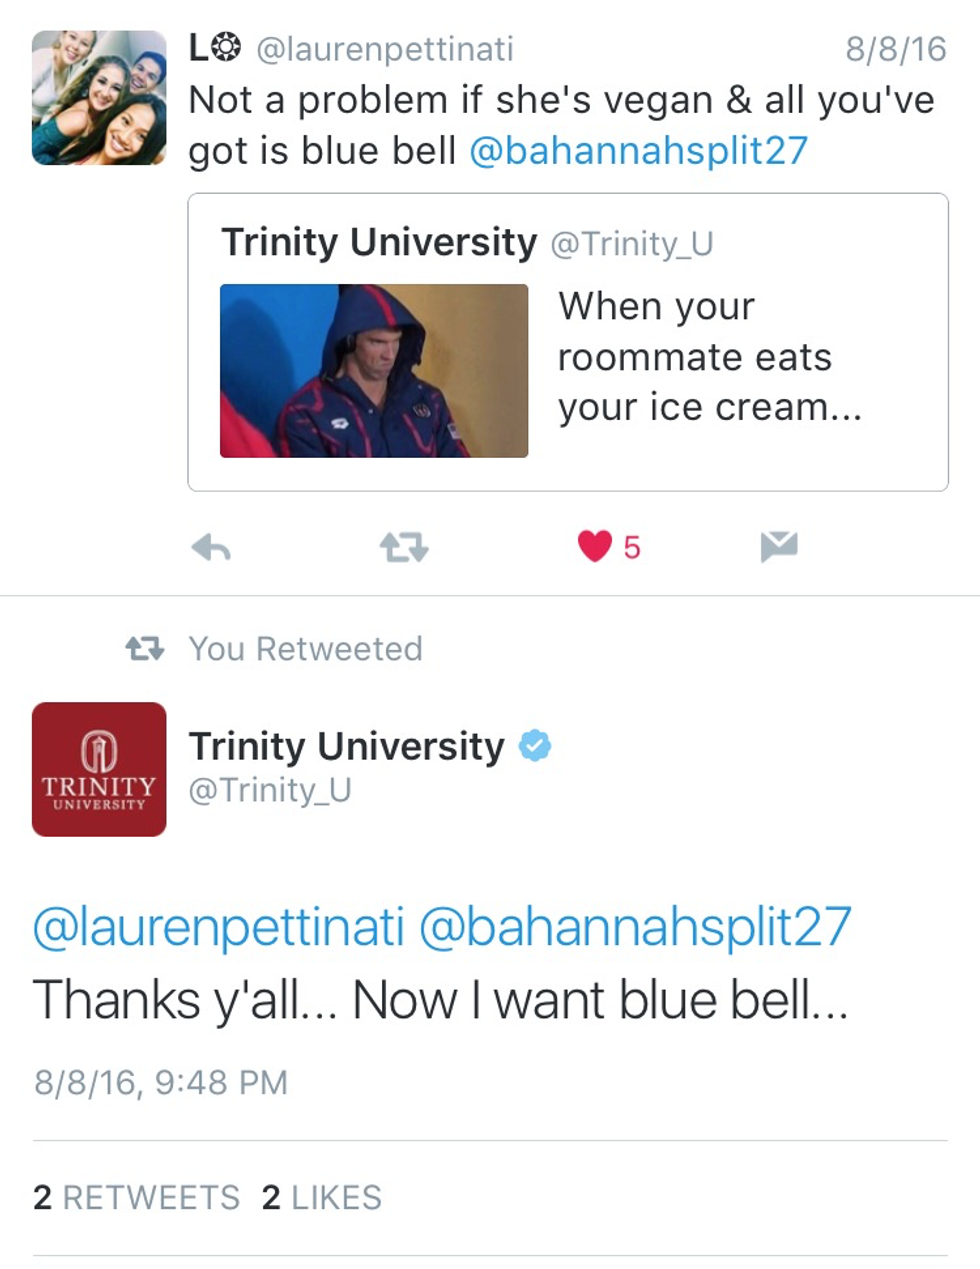View the "2 RETWEETS" list
Screen dimensions: 980x1269
137,1197
